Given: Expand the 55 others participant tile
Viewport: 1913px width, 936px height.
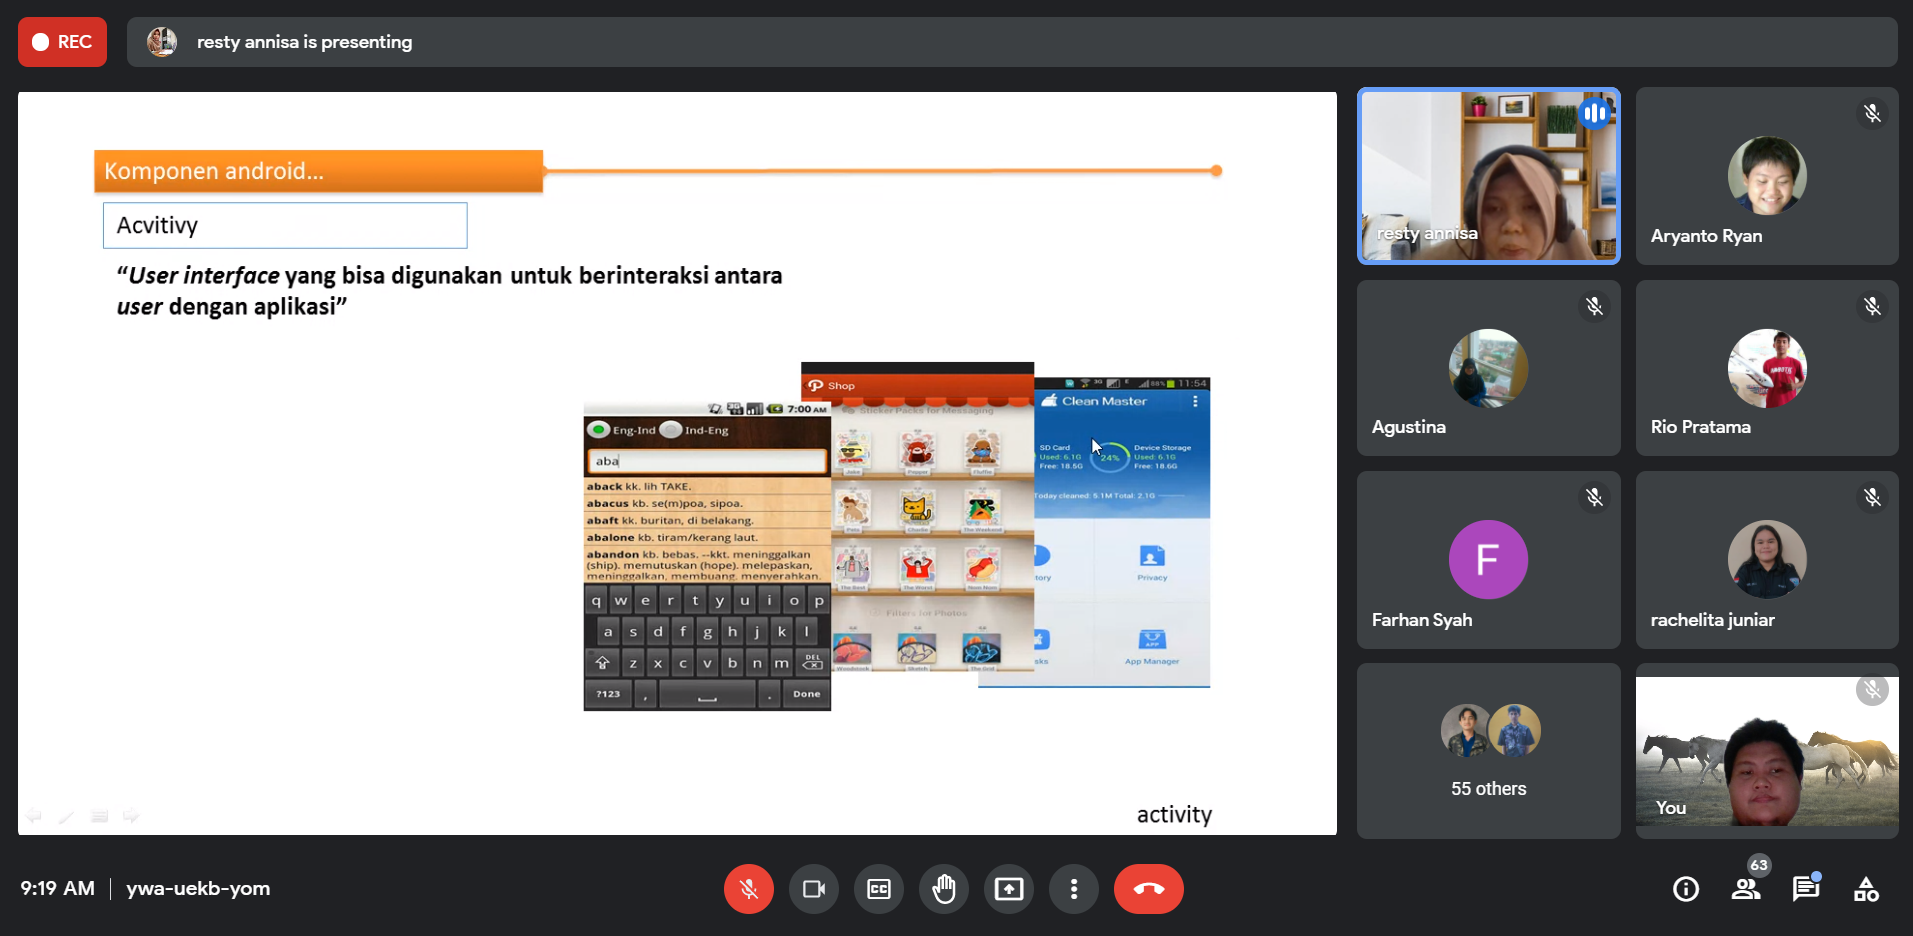Looking at the screenshot, I should (x=1488, y=751).
